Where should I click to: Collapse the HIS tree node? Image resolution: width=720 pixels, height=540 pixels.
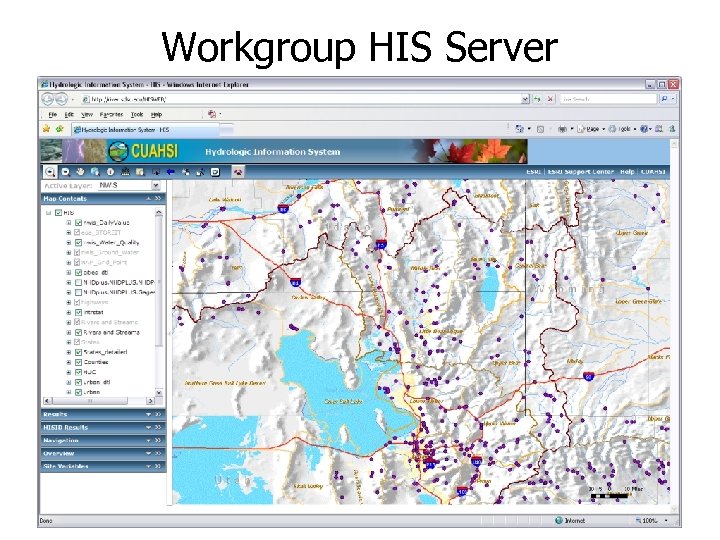(x=48, y=213)
